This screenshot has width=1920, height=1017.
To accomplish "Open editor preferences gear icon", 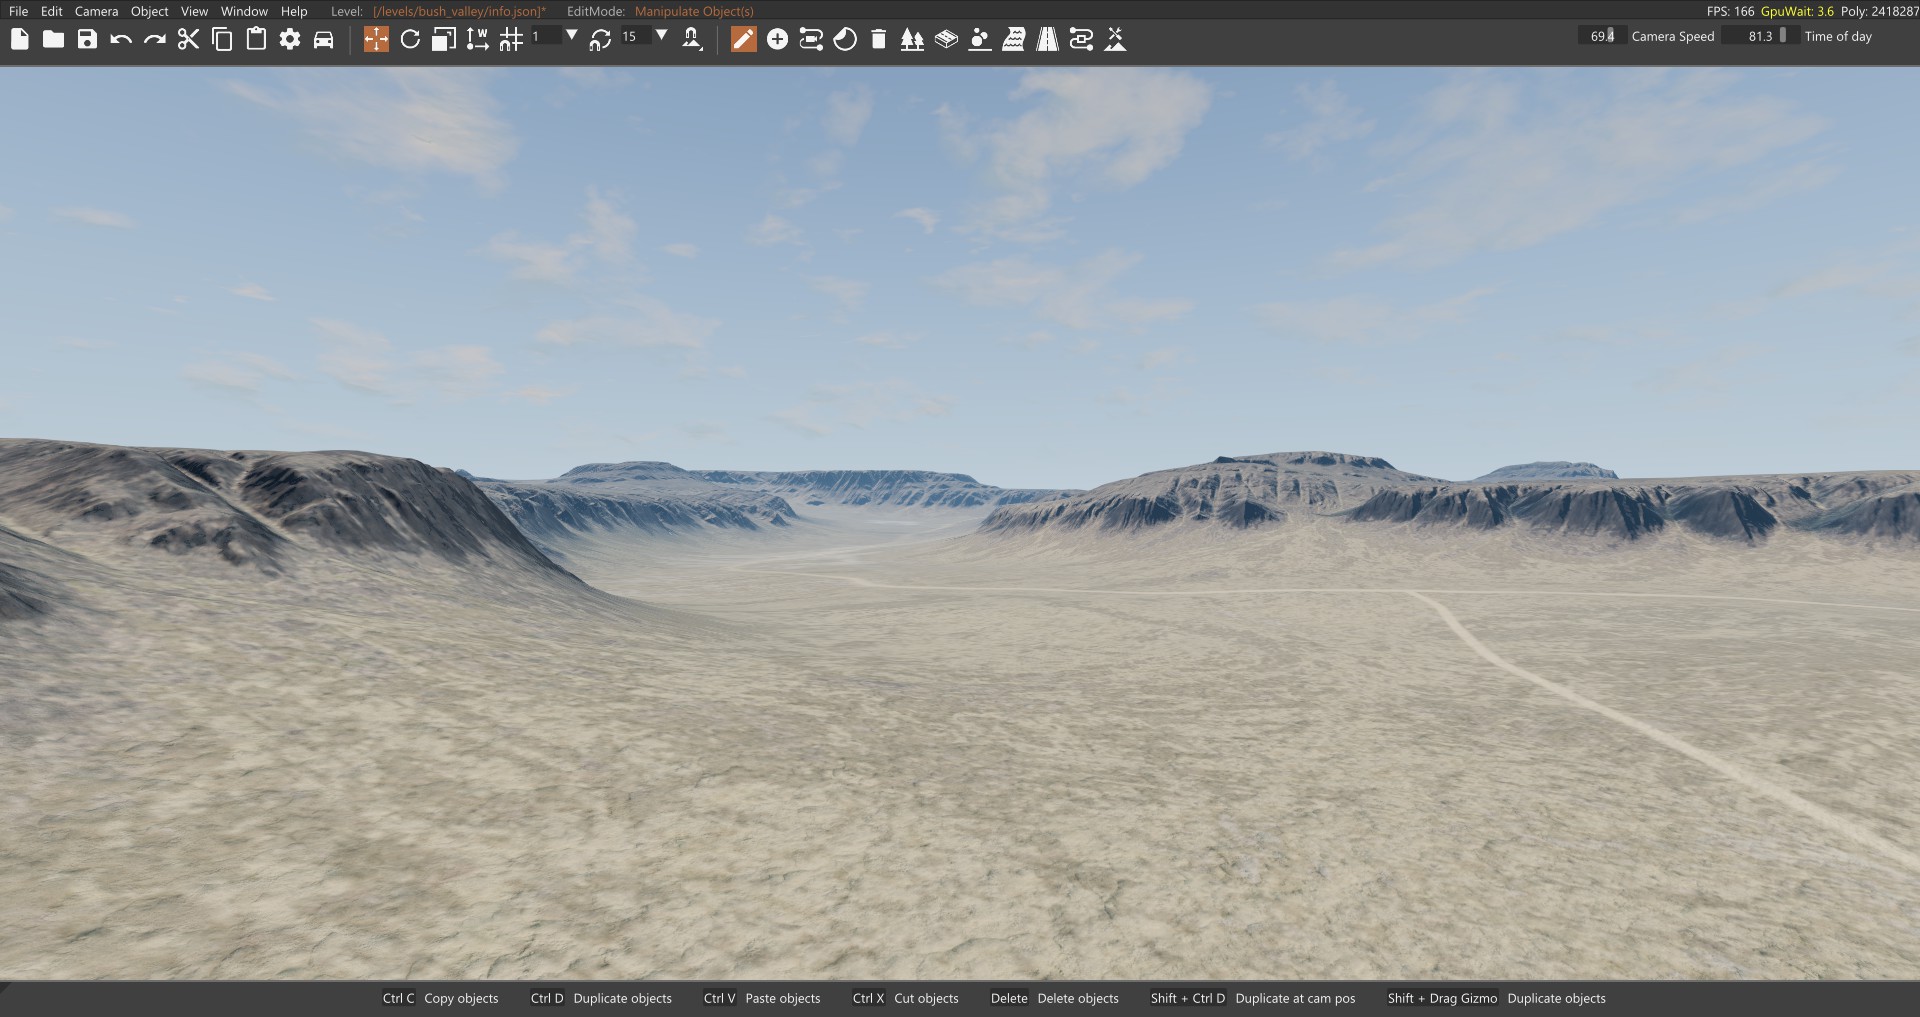I will [290, 39].
